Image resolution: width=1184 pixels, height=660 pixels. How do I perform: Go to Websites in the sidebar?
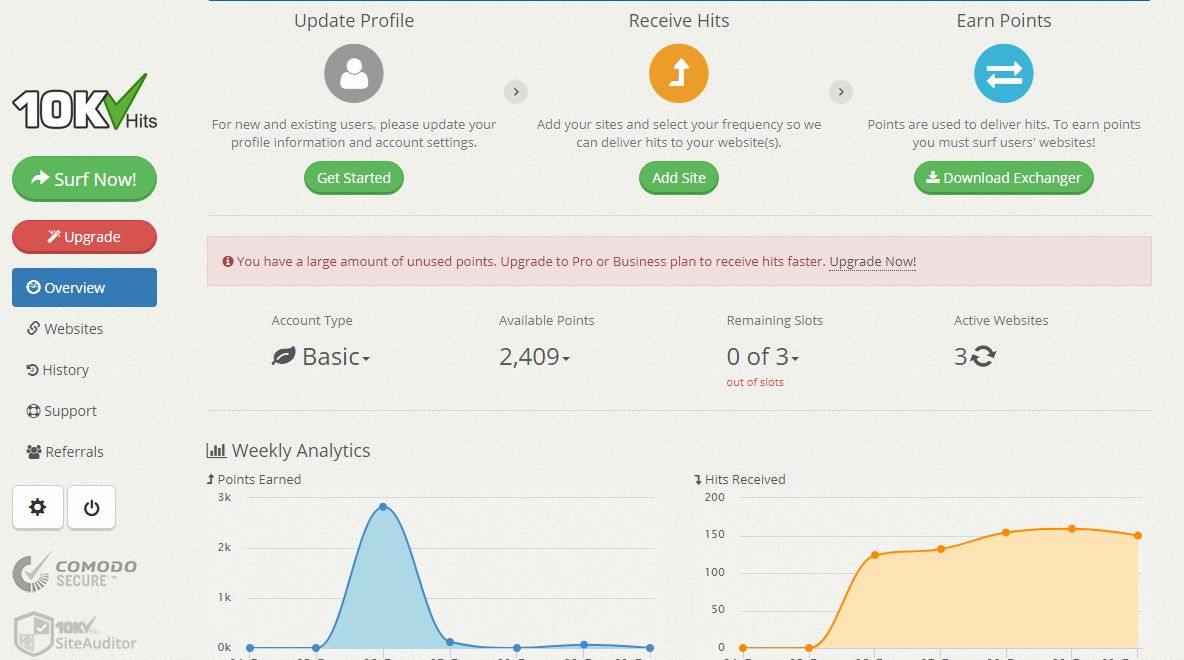coord(65,328)
